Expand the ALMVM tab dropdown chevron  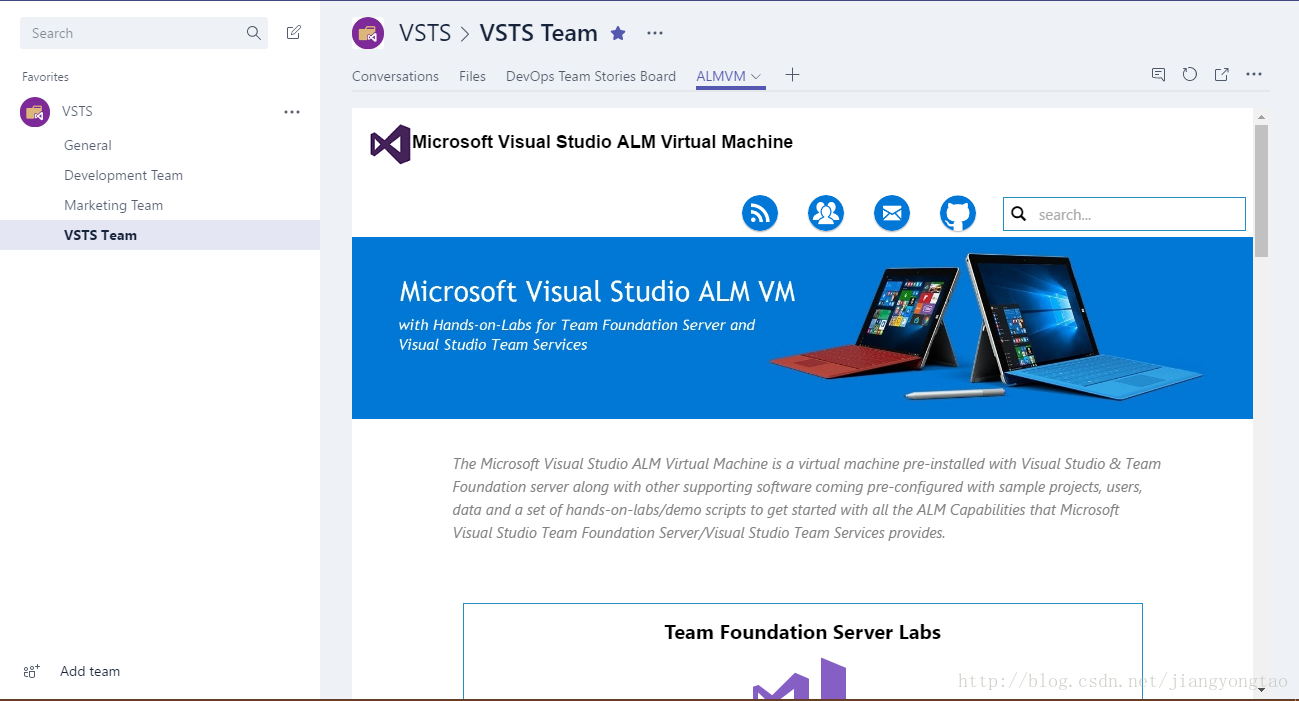(756, 76)
